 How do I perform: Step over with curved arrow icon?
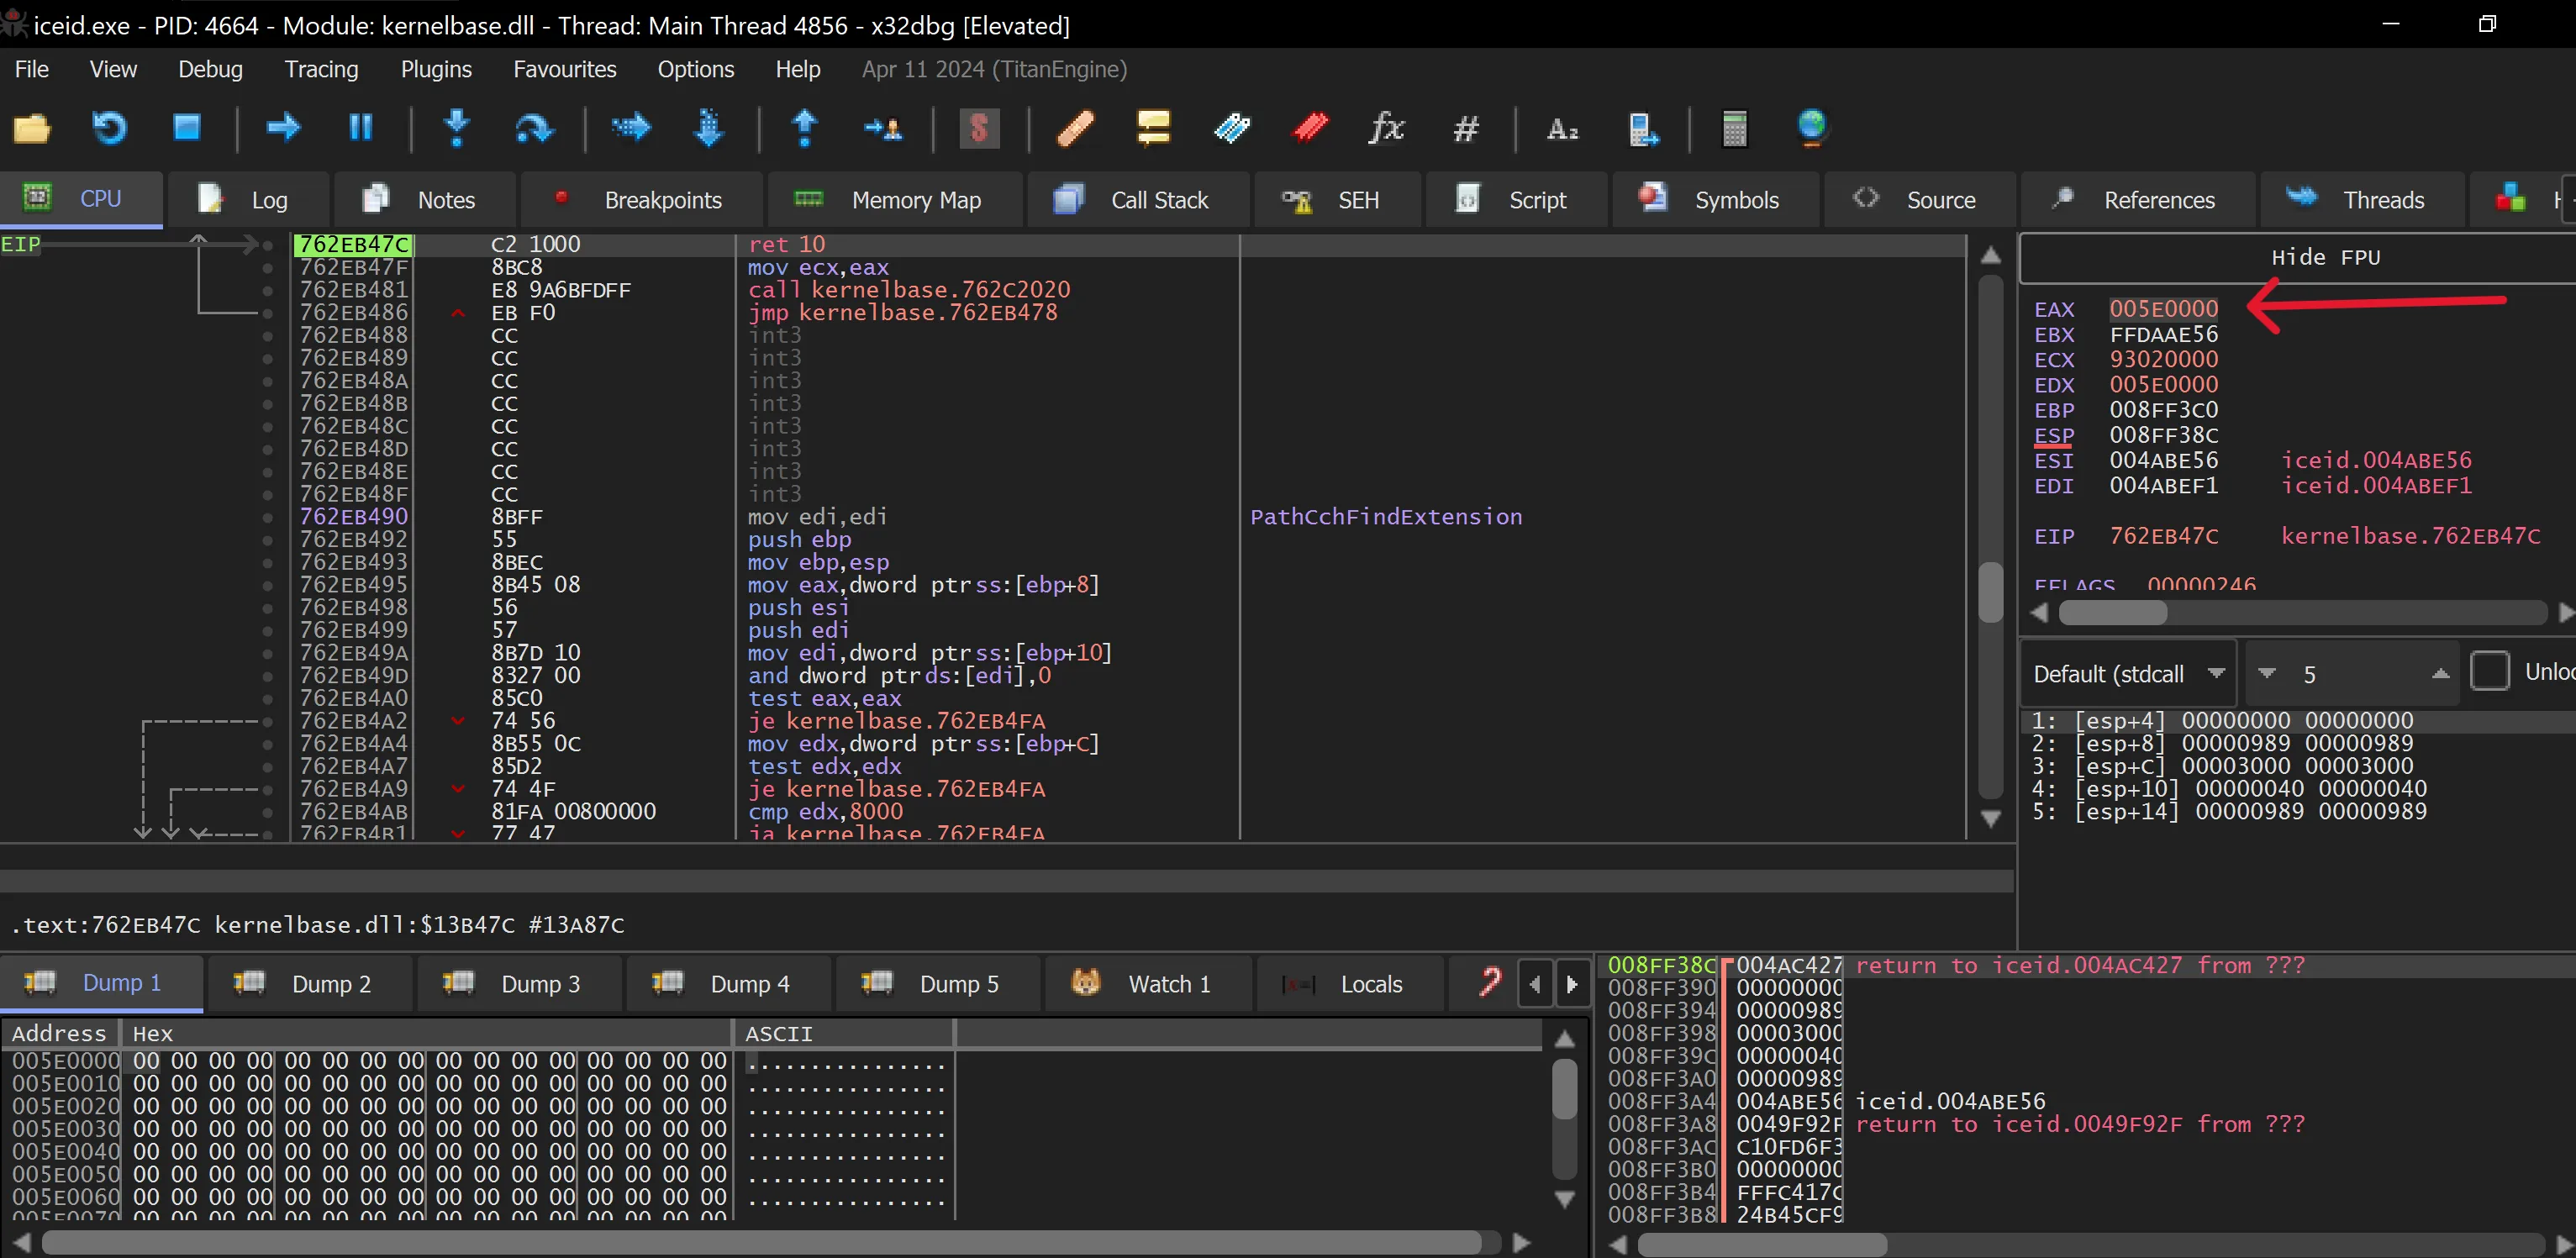pos(534,128)
